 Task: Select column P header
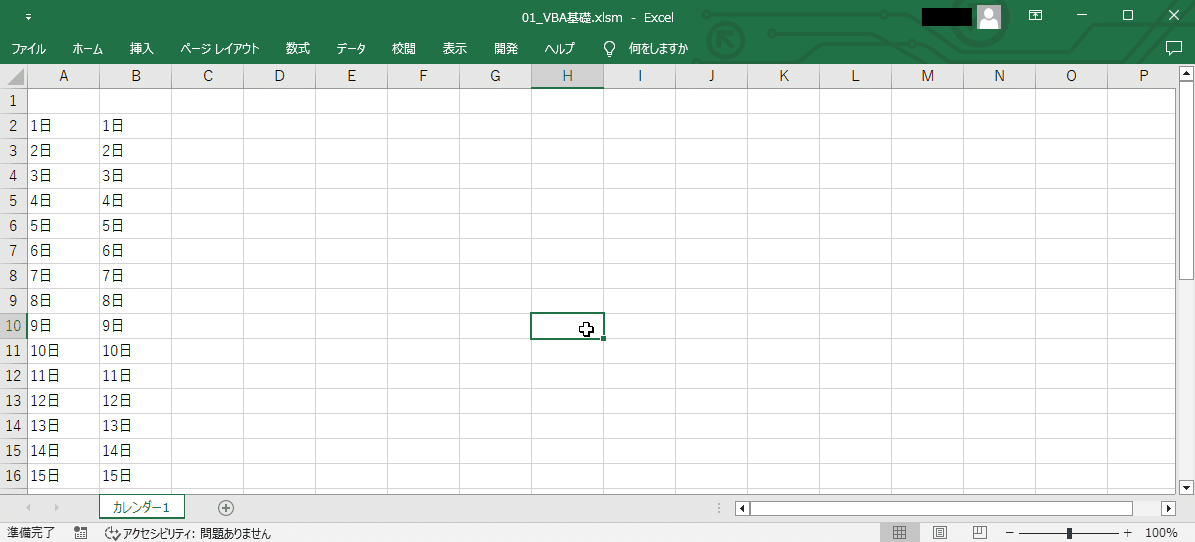pyautogui.click(x=1141, y=76)
